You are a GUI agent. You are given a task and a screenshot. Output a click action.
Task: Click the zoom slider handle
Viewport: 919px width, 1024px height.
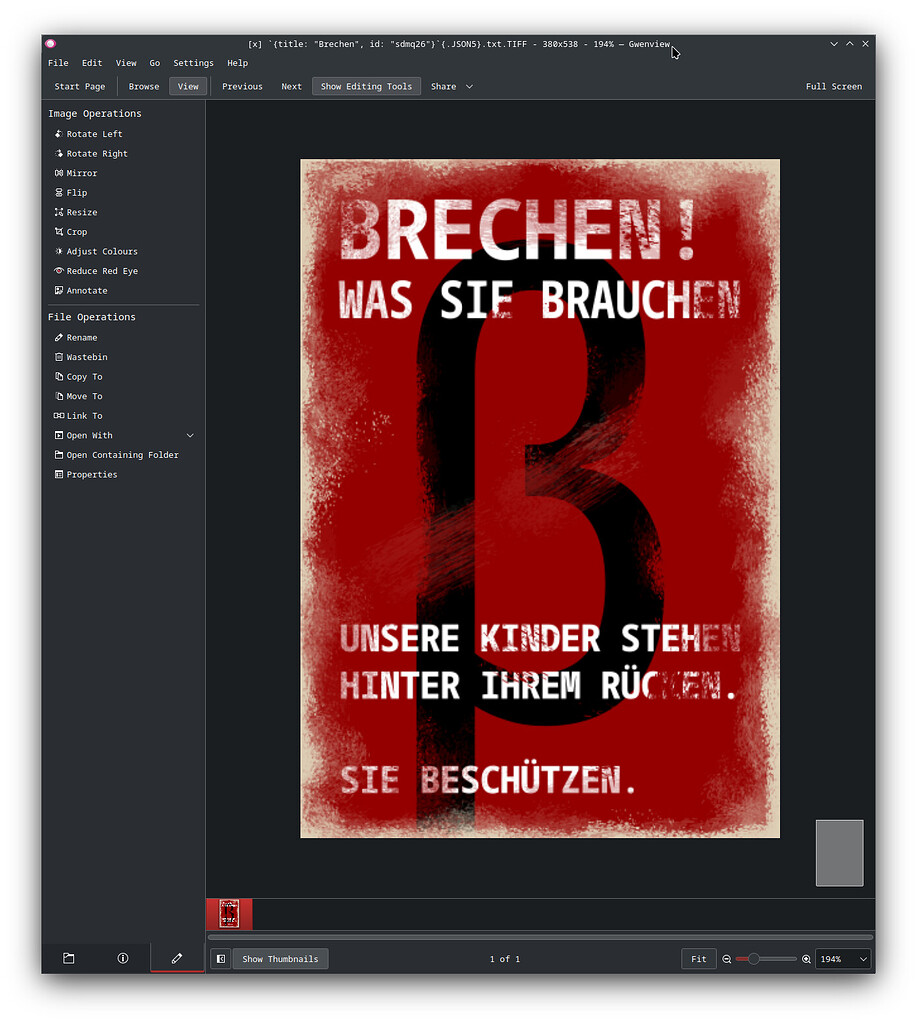(x=754, y=959)
